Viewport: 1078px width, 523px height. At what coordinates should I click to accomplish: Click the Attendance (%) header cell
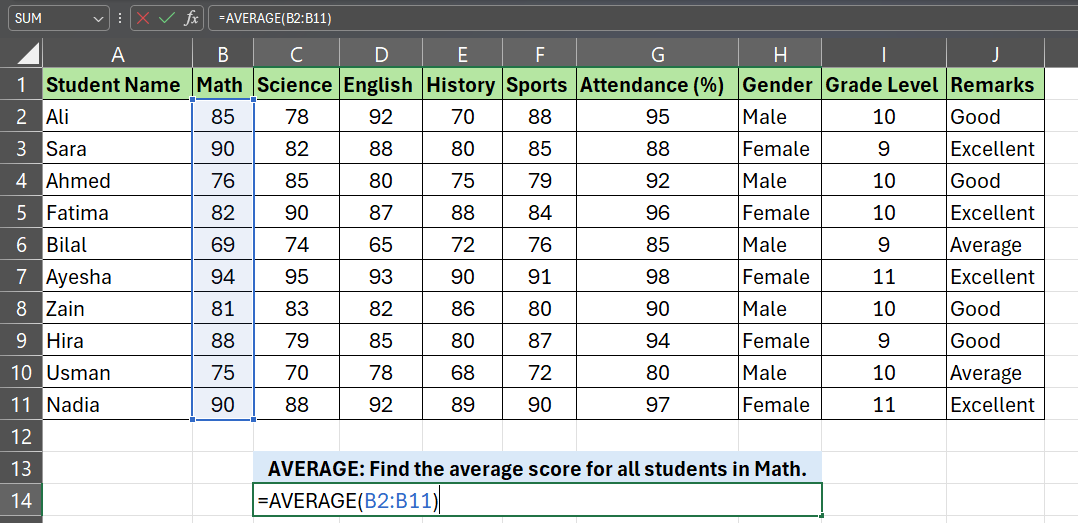pos(657,85)
